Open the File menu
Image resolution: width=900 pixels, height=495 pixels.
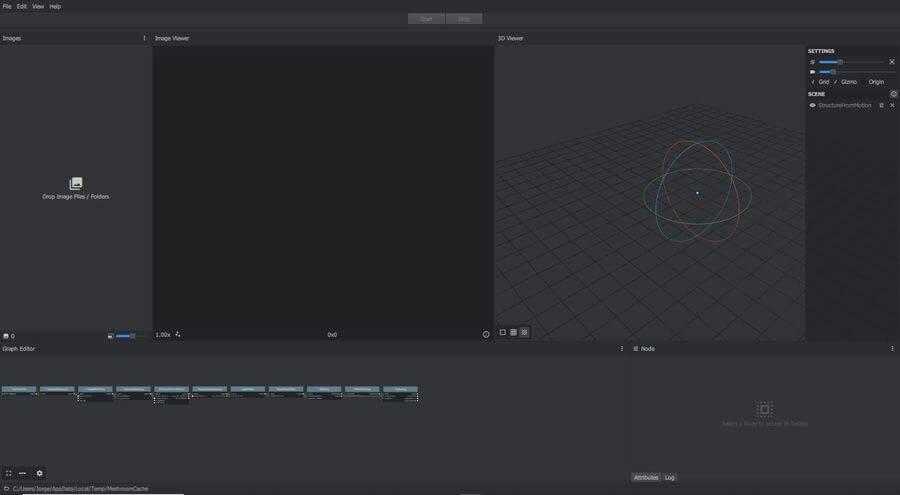point(7,6)
